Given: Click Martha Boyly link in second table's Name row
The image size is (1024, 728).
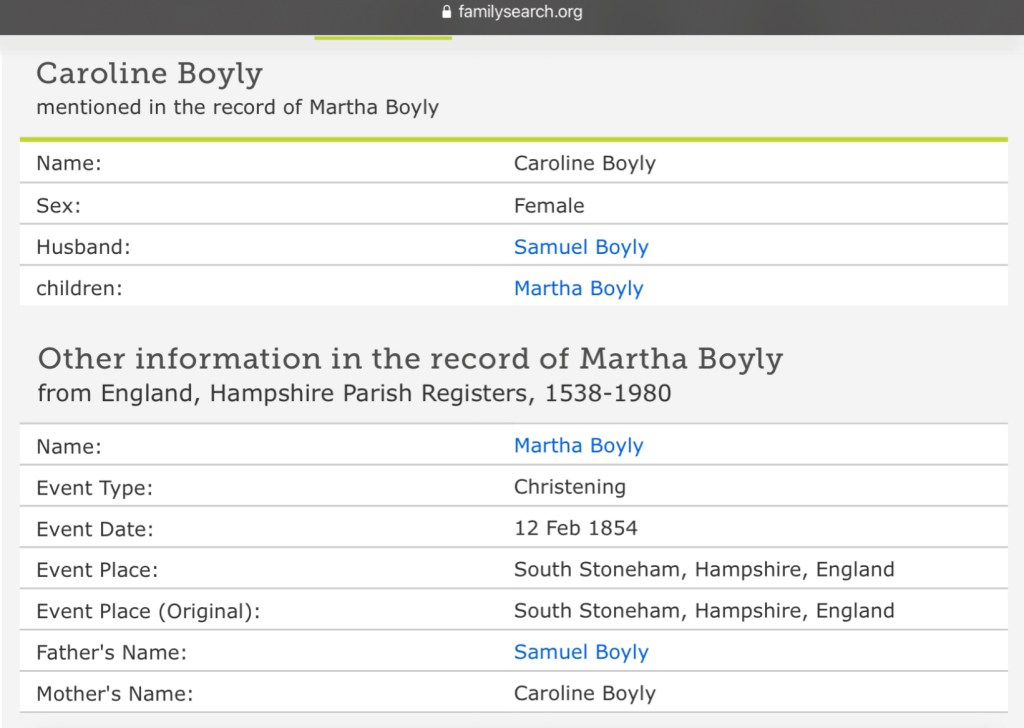Looking at the screenshot, I should click(x=578, y=446).
